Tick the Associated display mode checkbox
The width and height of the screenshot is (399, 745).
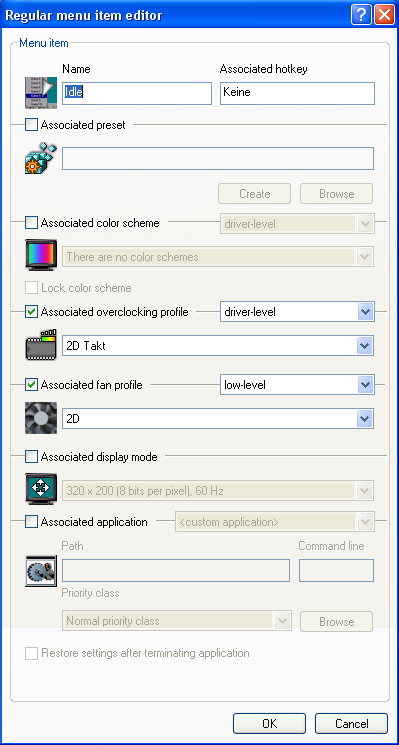(x=31, y=457)
